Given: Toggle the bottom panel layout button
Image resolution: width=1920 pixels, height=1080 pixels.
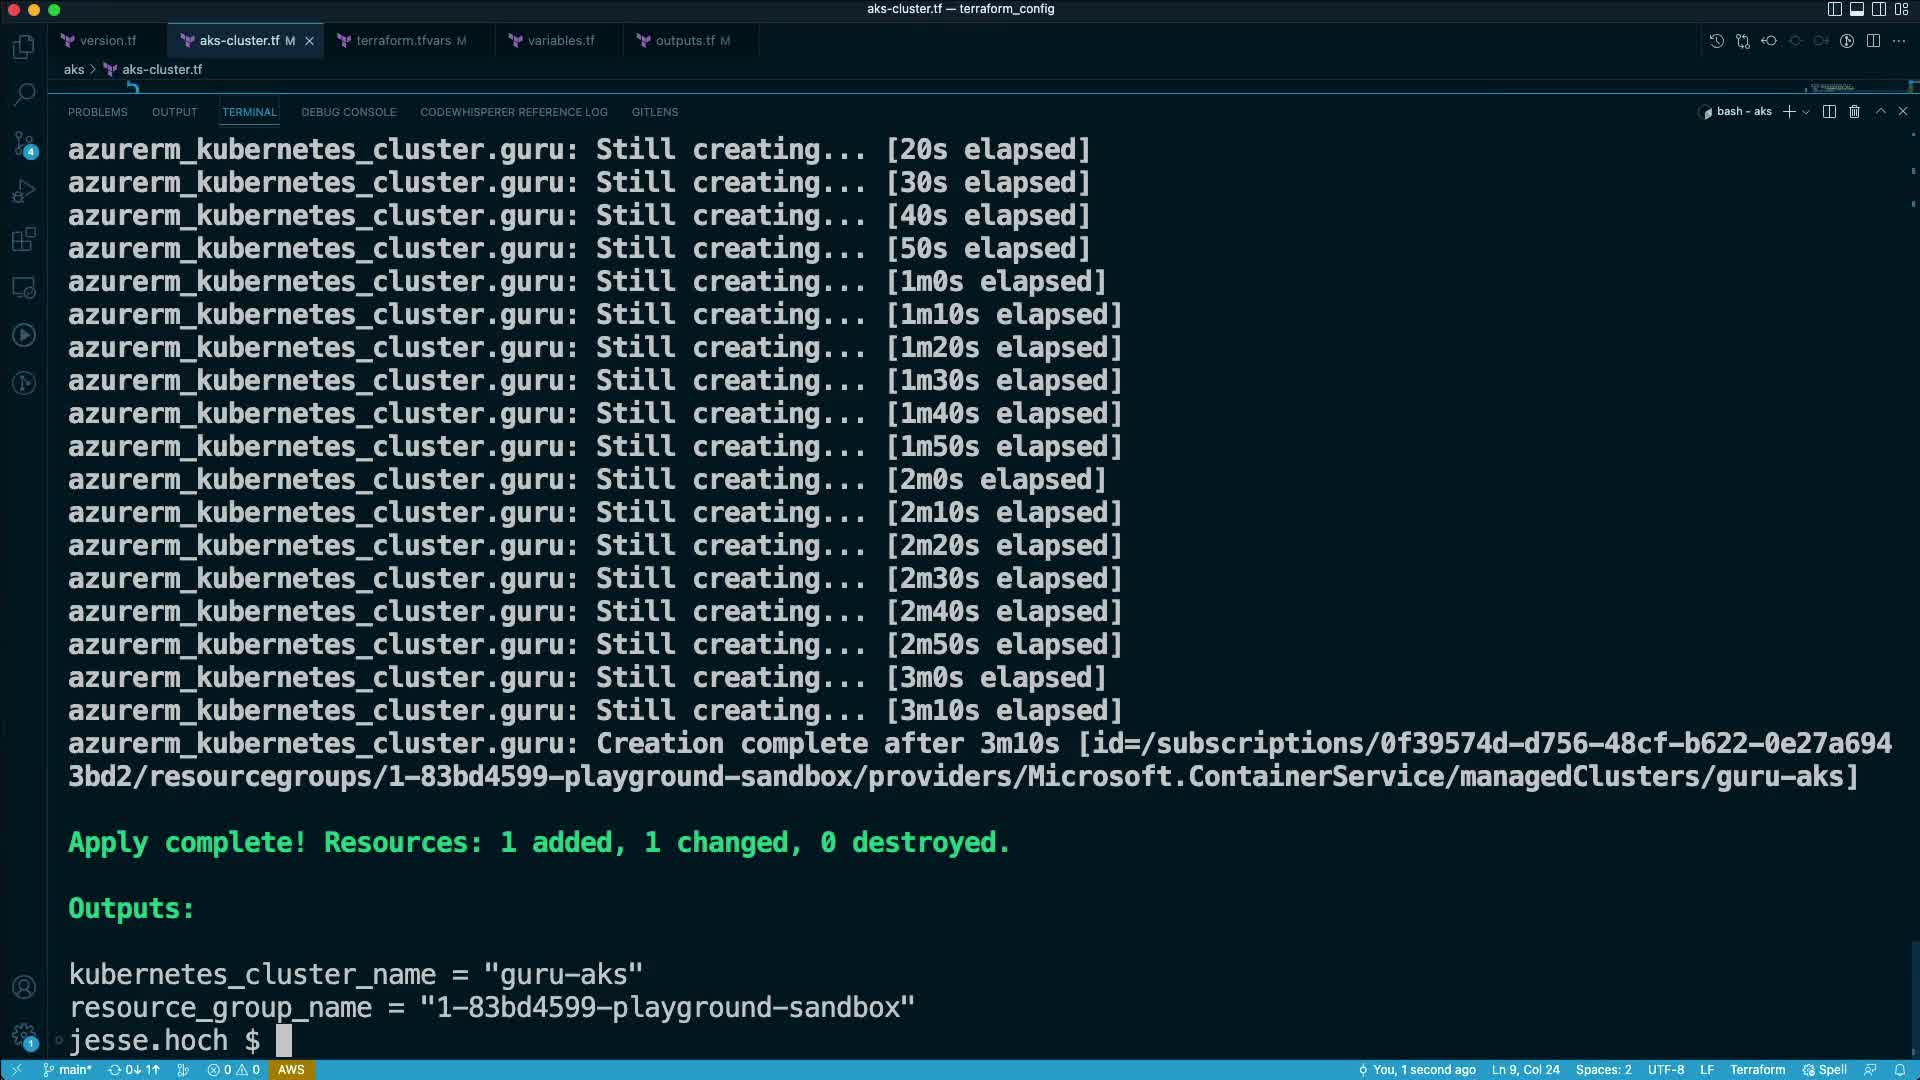Looking at the screenshot, I should pos(1856,9).
